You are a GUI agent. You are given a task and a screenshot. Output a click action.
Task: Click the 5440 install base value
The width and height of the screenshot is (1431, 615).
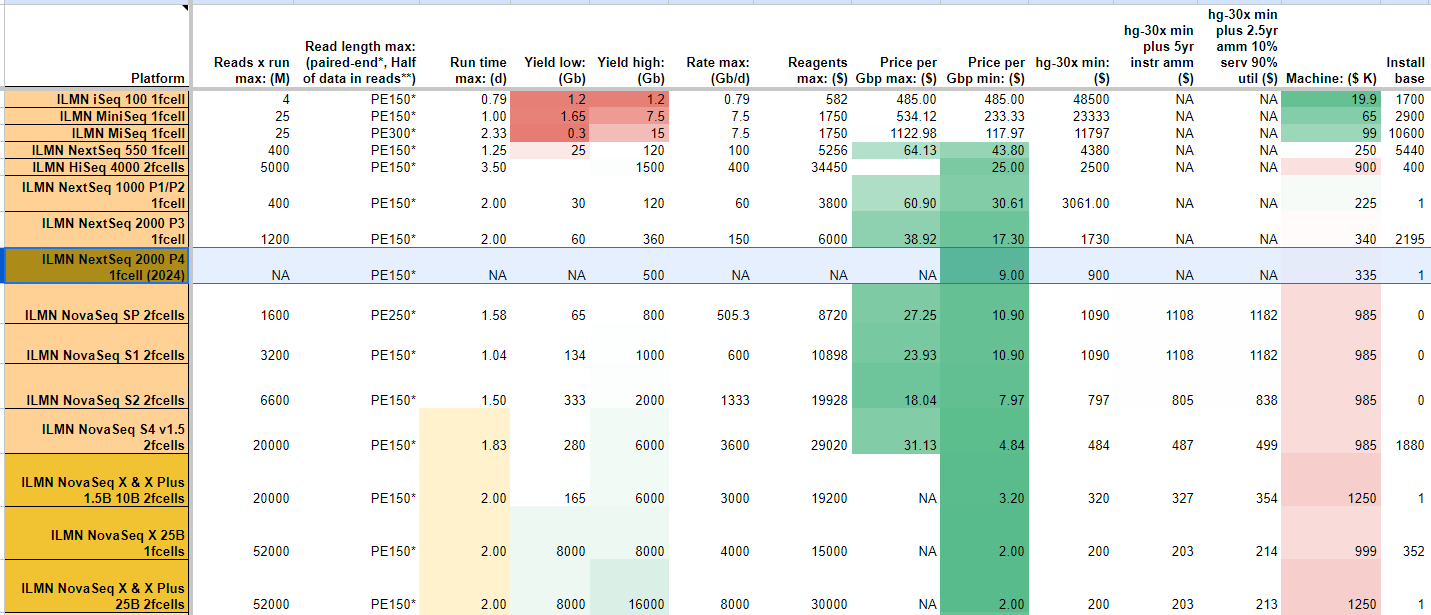click(x=1405, y=150)
